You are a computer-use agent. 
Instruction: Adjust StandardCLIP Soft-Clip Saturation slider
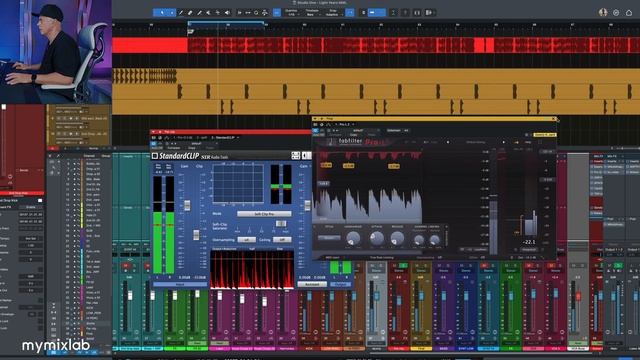pyautogui.click(x=281, y=224)
